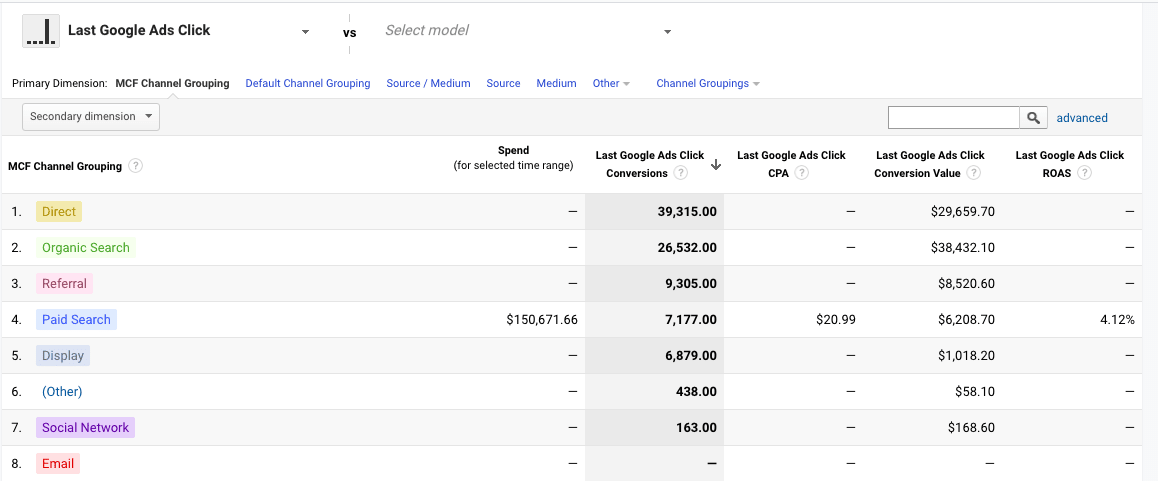The image size is (1158, 481).
Task: Click help icon next to Conversions column
Action: point(681,173)
